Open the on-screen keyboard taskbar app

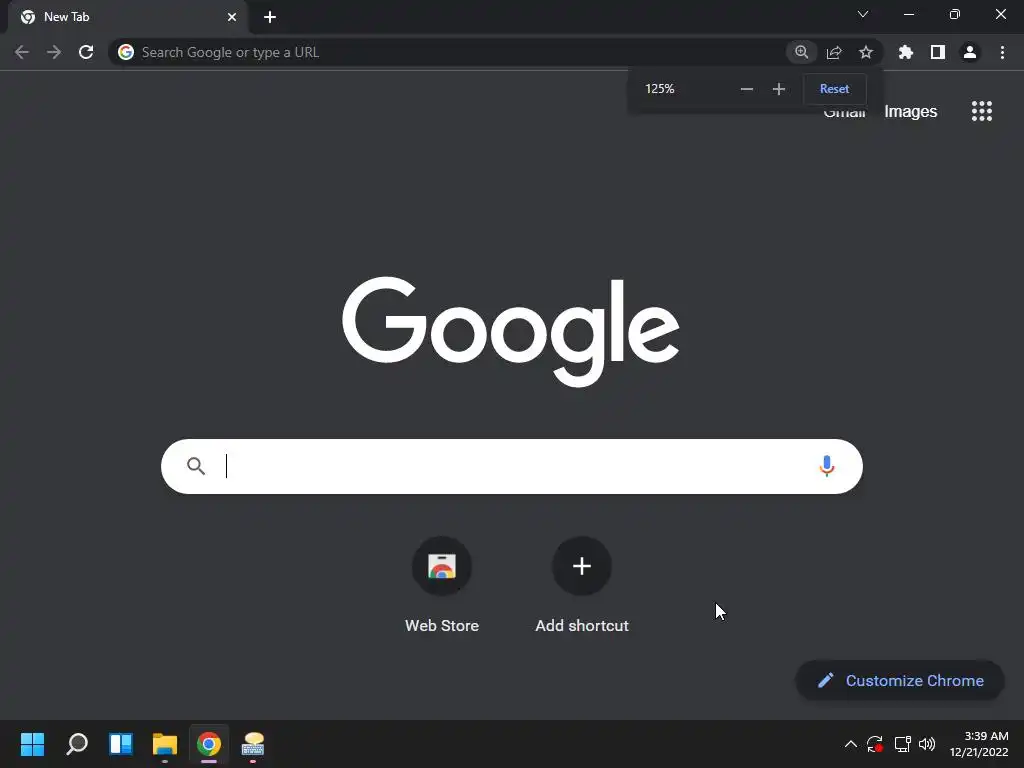[253, 744]
